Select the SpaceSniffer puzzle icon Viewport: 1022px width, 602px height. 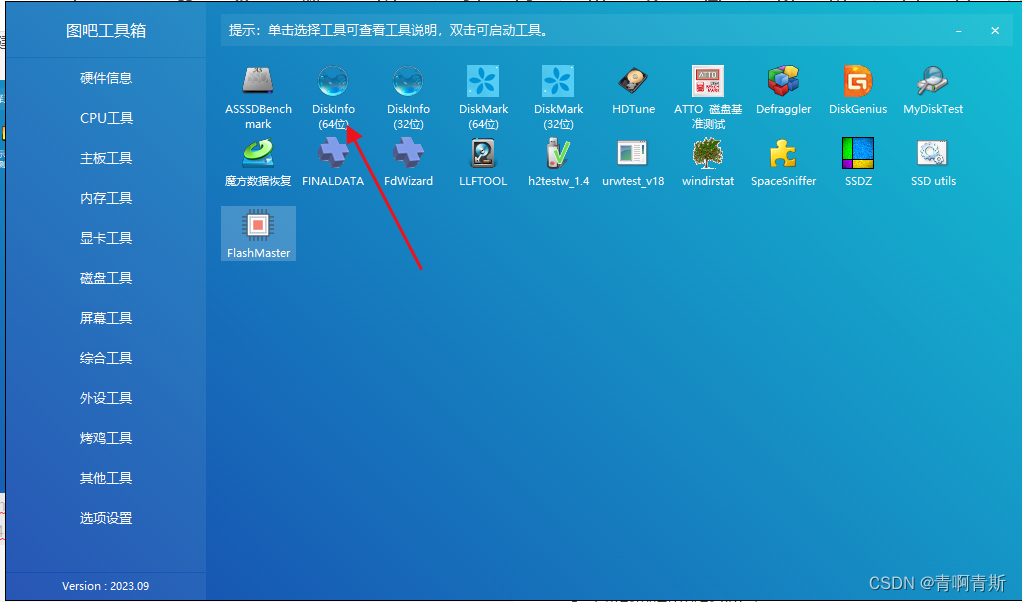pos(783,153)
